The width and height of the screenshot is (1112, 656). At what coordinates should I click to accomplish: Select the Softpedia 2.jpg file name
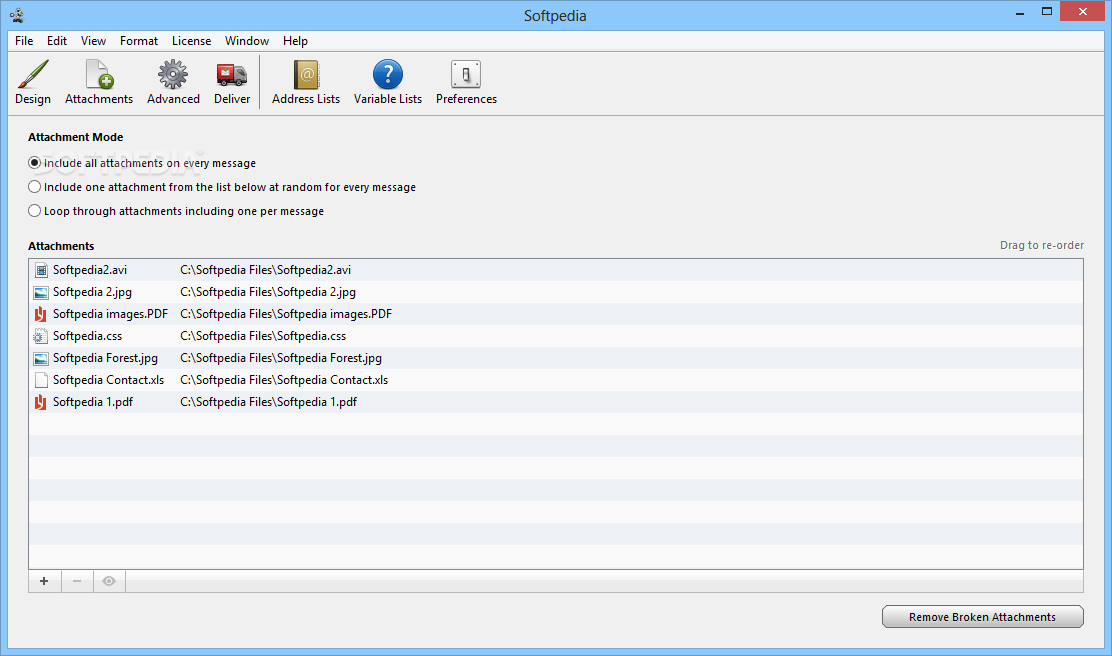tap(92, 292)
